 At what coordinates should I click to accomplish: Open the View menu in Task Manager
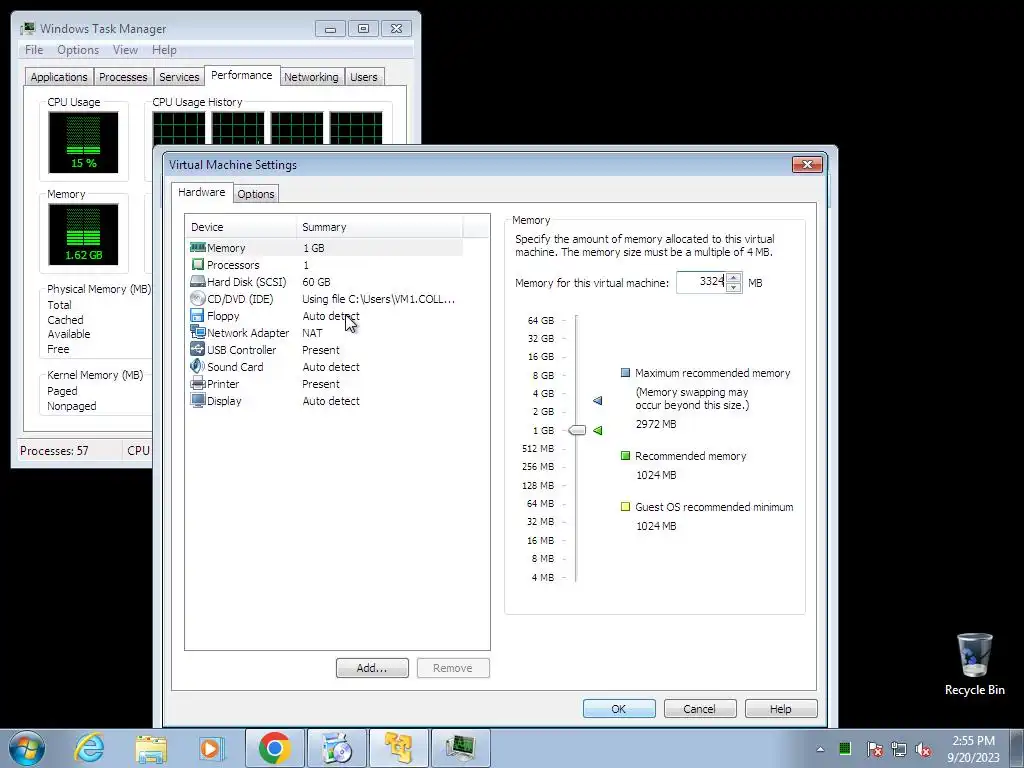(x=125, y=50)
